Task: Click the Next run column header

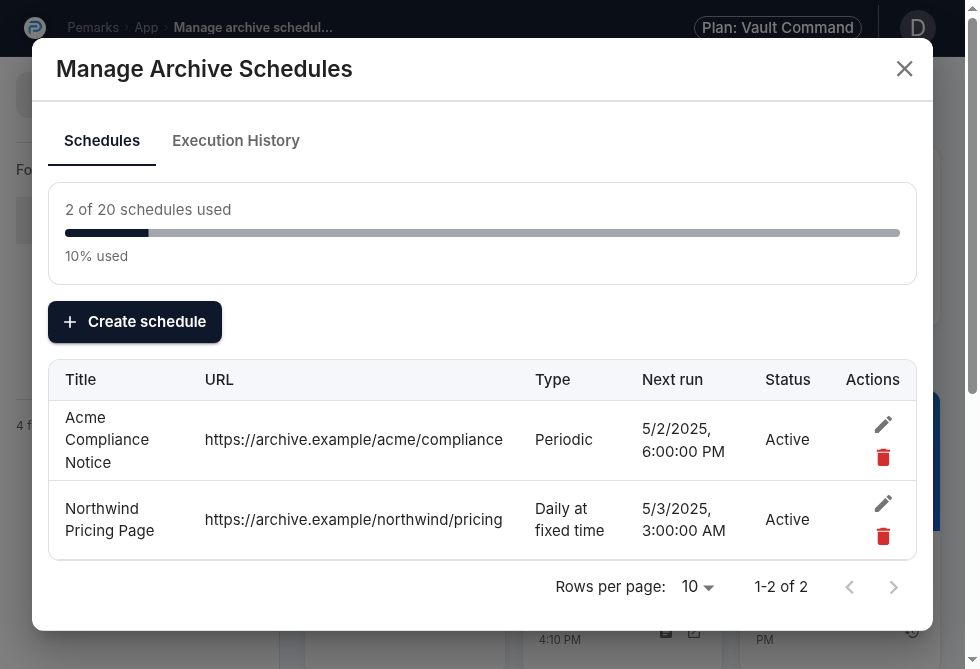Action: [x=672, y=380]
